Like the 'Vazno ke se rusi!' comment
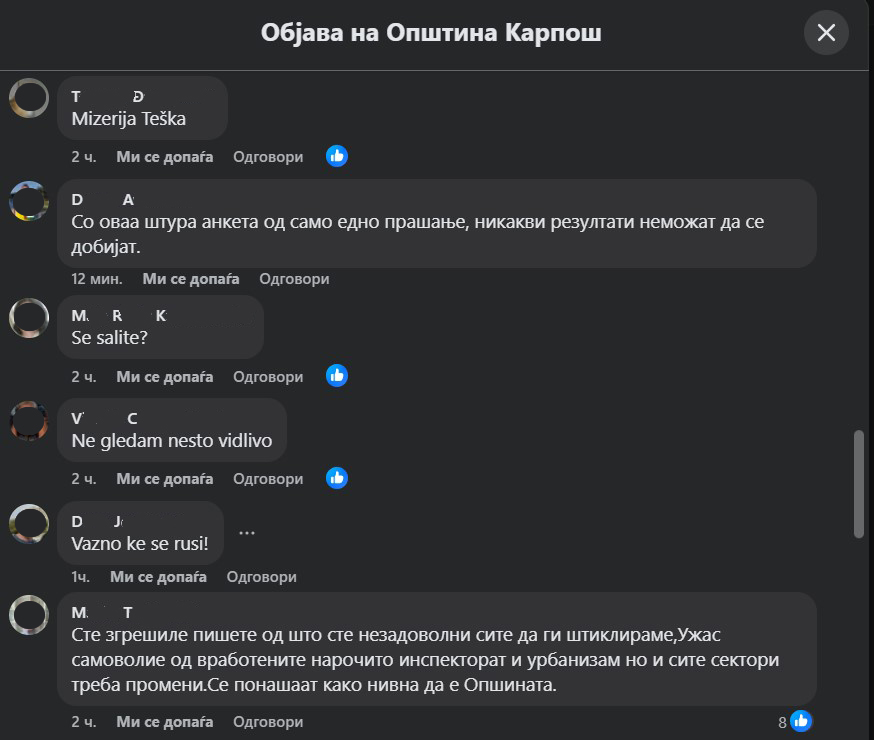 158,577
